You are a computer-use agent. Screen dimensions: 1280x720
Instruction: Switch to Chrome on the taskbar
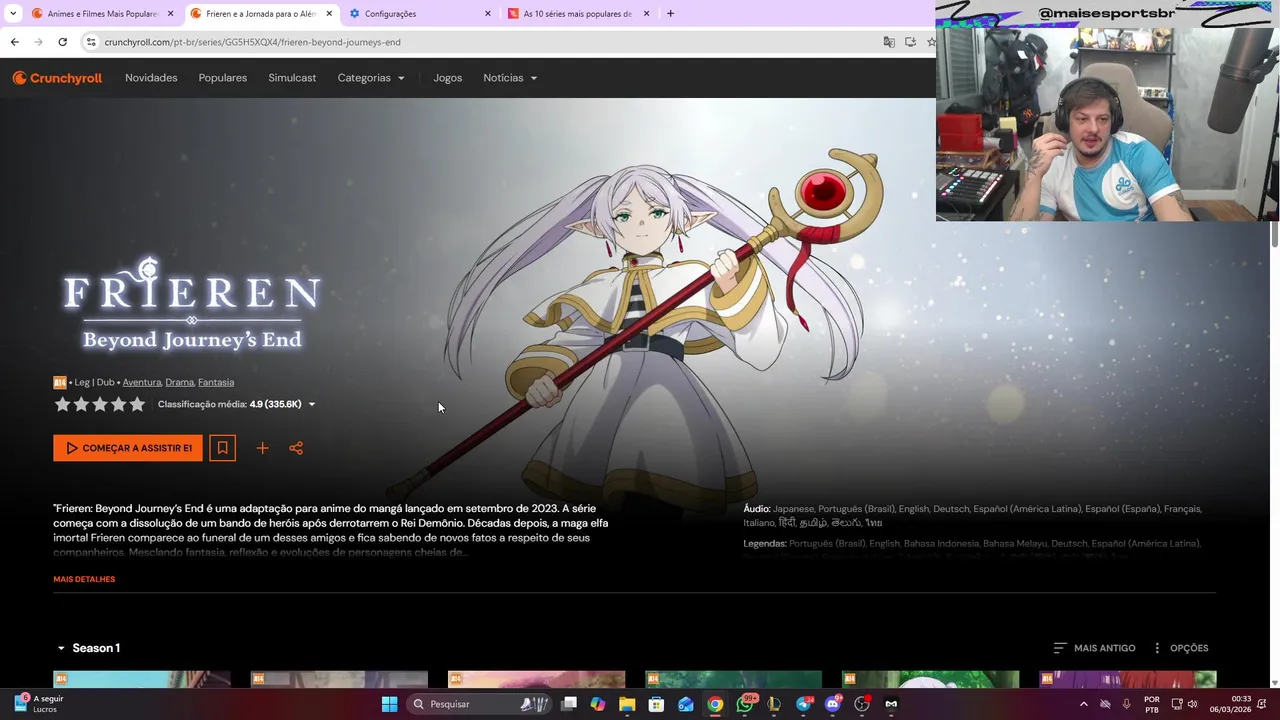(715, 704)
